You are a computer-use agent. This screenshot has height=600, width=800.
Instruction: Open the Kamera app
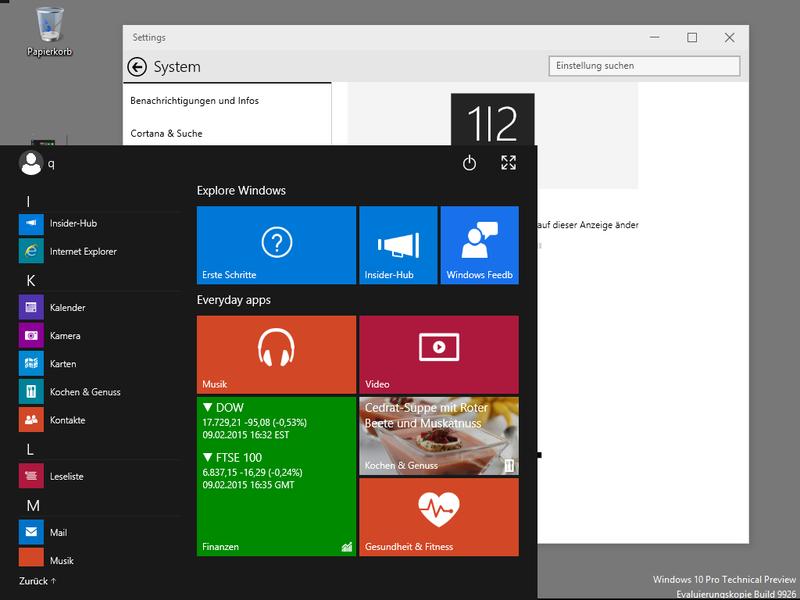click(x=99, y=336)
